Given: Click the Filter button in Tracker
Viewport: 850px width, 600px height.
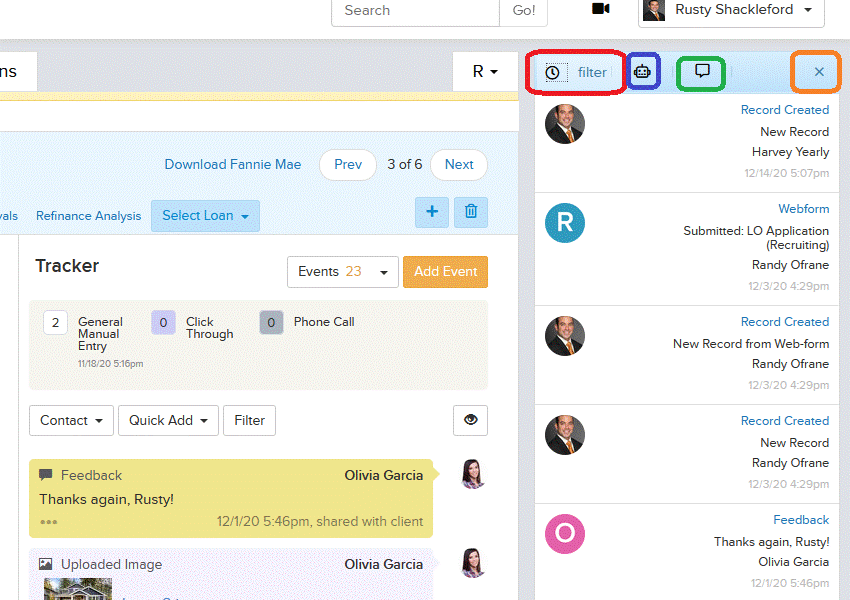Looking at the screenshot, I should pyautogui.click(x=249, y=421).
